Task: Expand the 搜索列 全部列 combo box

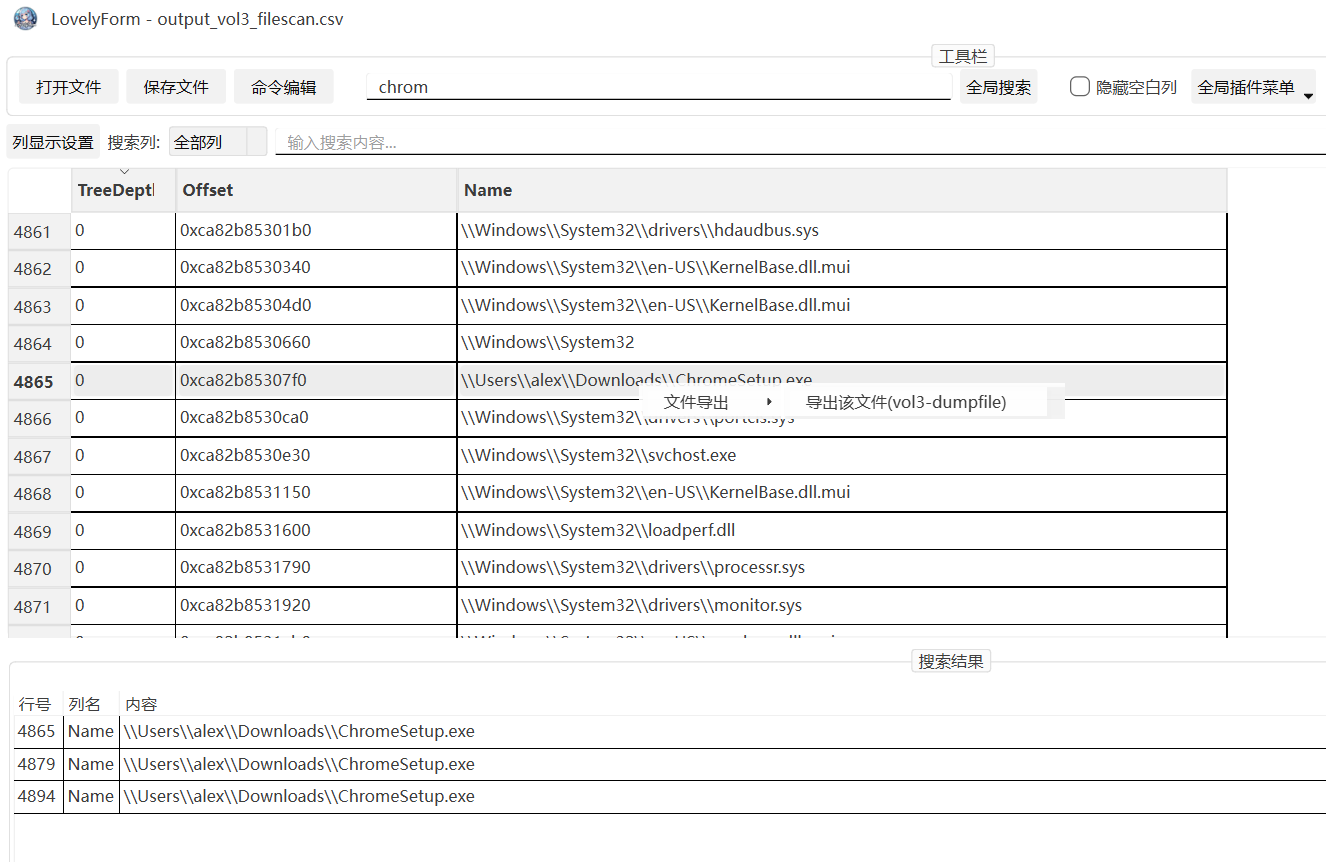Action: pyautogui.click(x=218, y=142)
